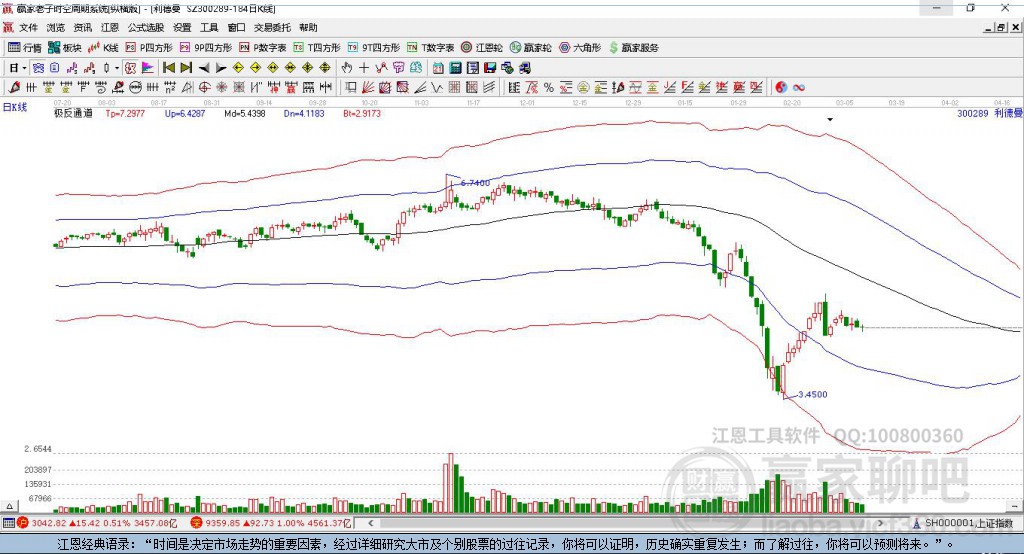Click the small black triangle above chart
Image resolution: width=1024 pixels, height=554 pixels.
tap(830, 120)
